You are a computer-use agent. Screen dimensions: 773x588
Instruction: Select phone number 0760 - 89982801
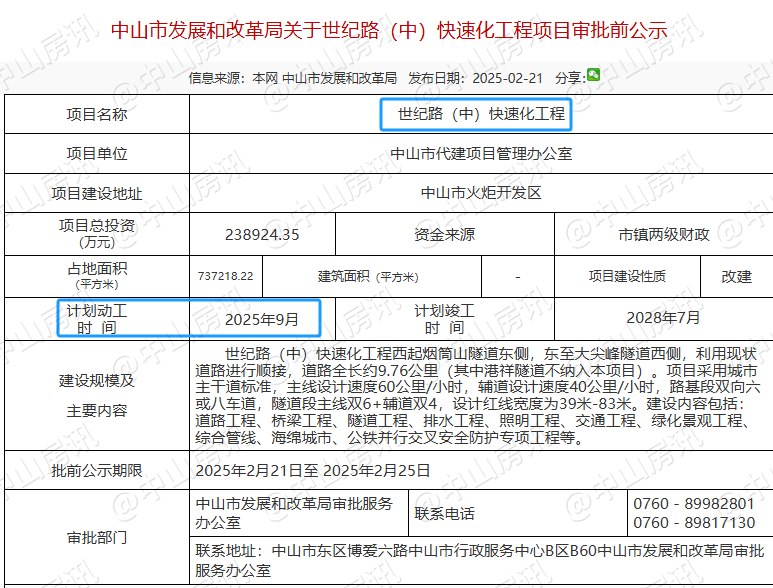tap(694, 504)
